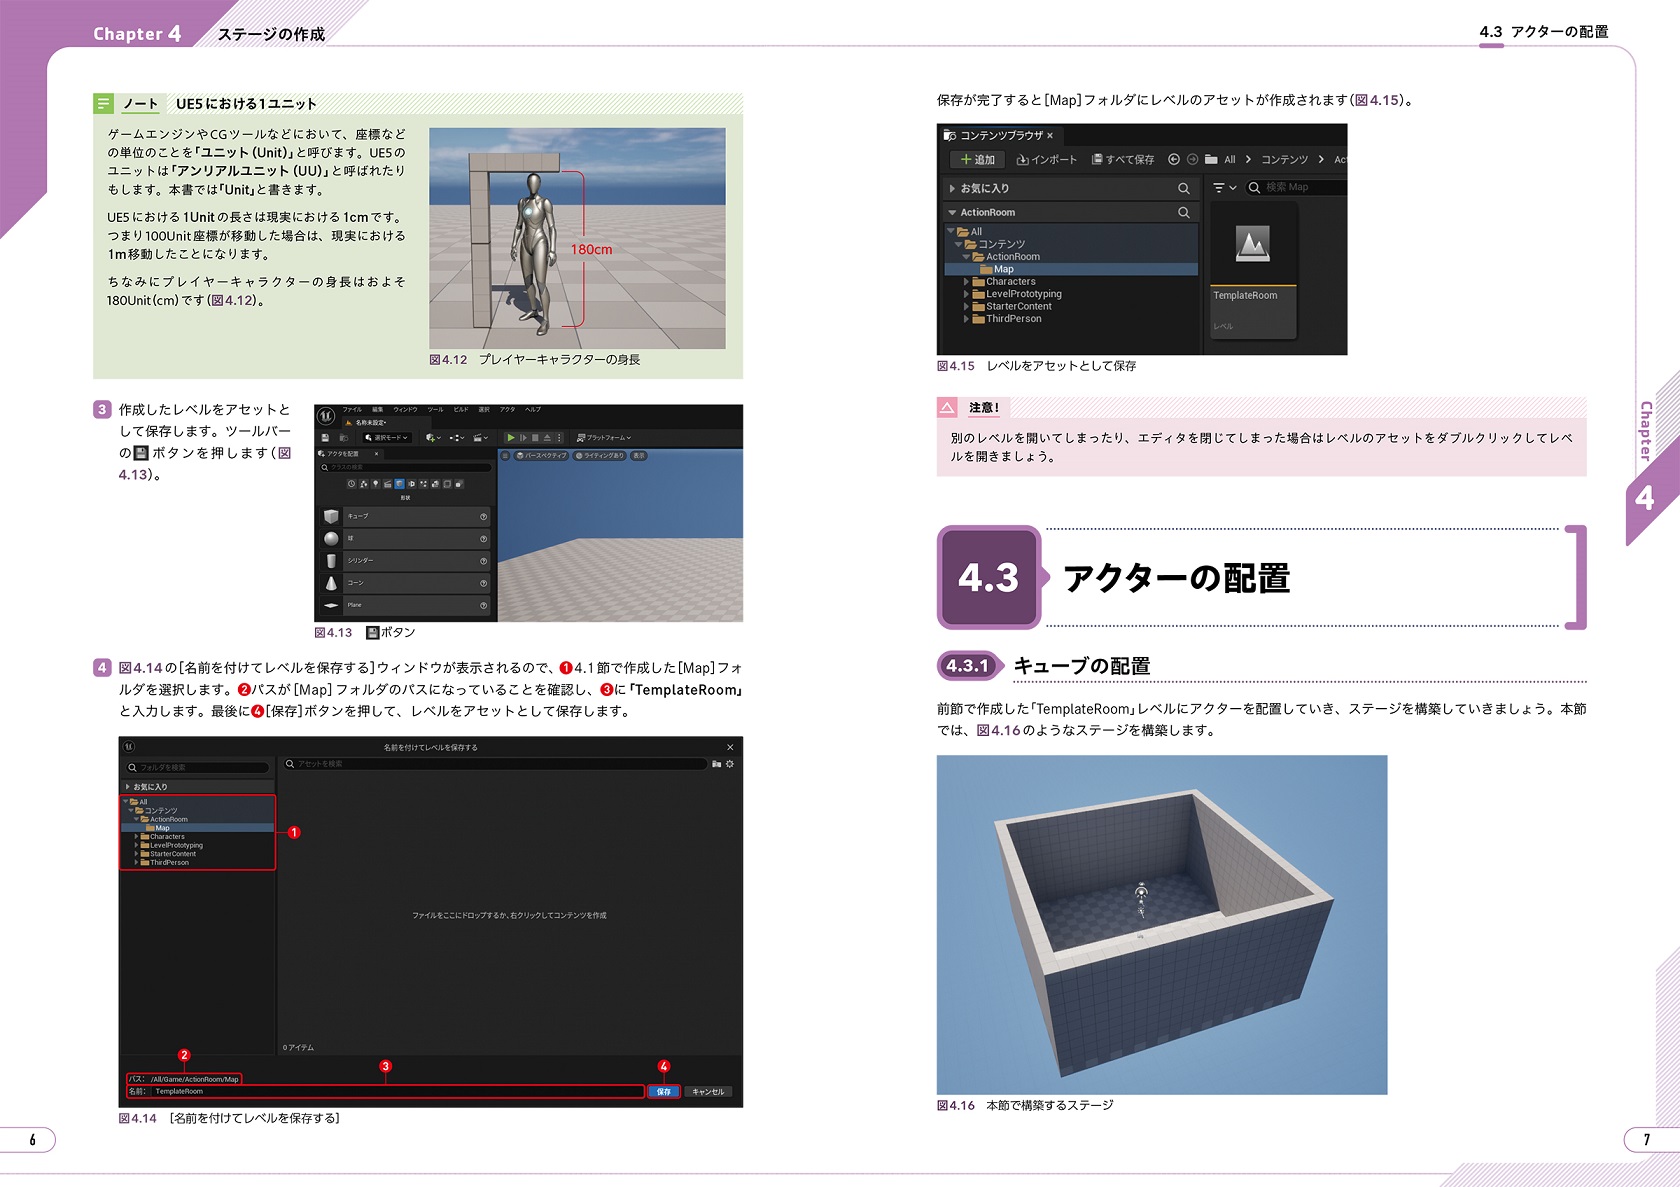Click the すべて保存 save all button

point(1123,159)
